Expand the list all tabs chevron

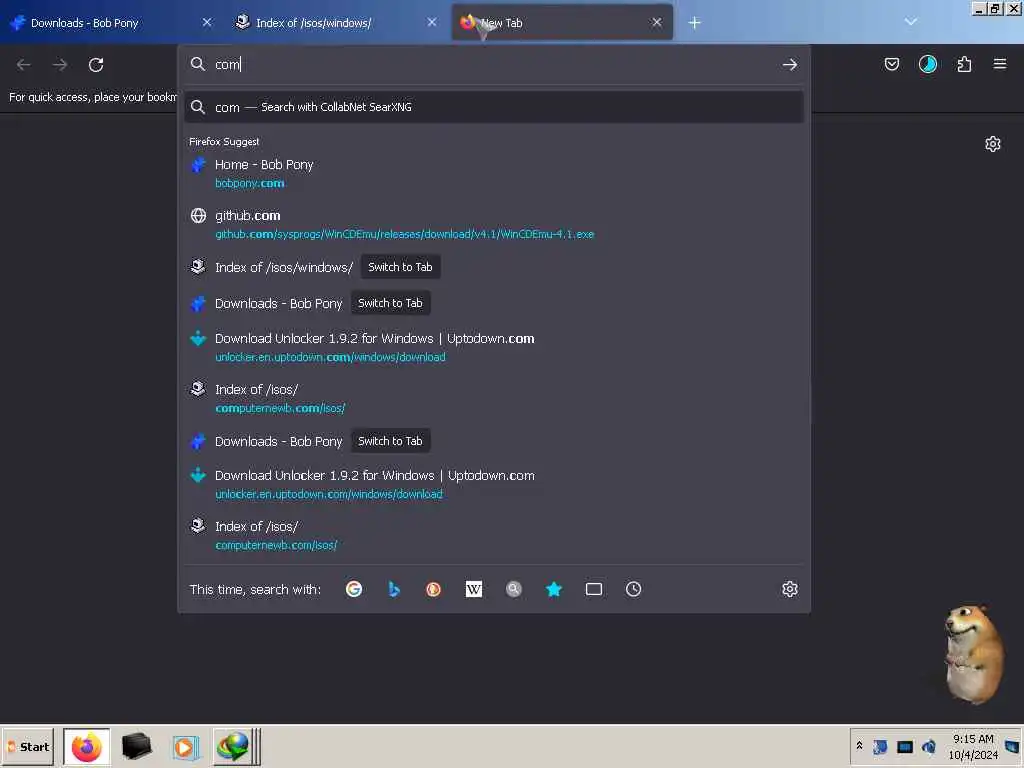coord(910,22)
